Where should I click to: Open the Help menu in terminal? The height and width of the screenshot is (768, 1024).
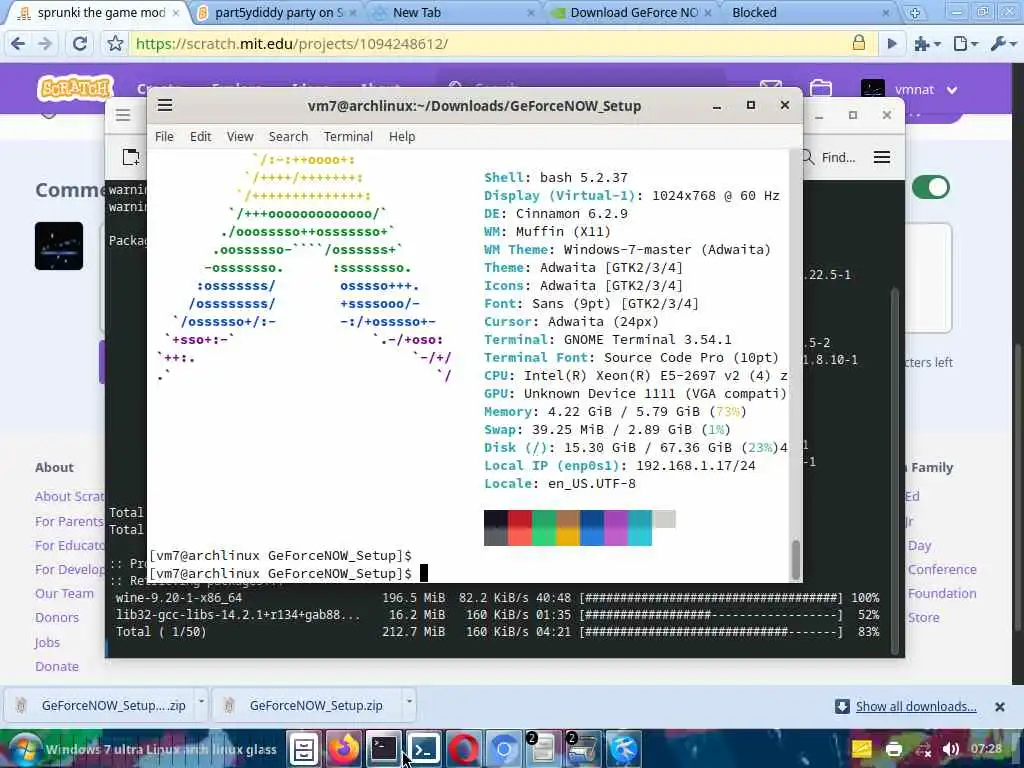point(402,136)
